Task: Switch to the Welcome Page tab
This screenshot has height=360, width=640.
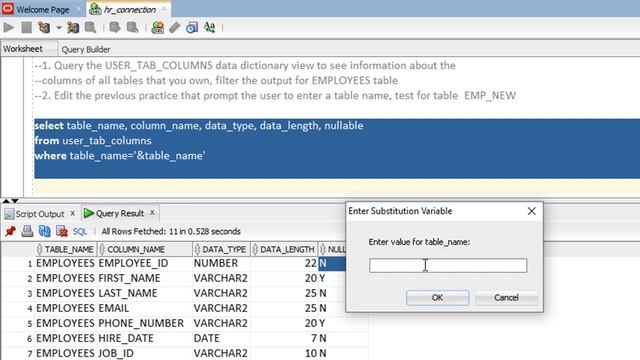Action: pyautogui.click(x=42, y=9)
